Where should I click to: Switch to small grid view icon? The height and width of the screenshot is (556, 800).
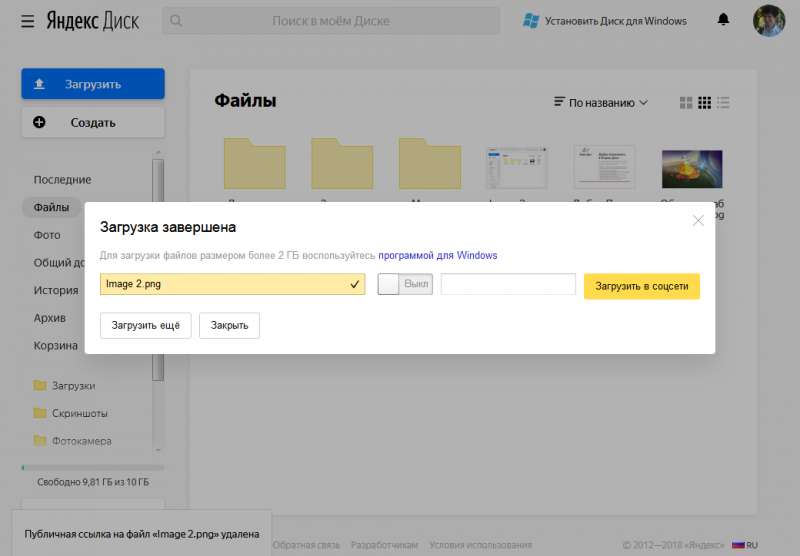coord(704,103)
